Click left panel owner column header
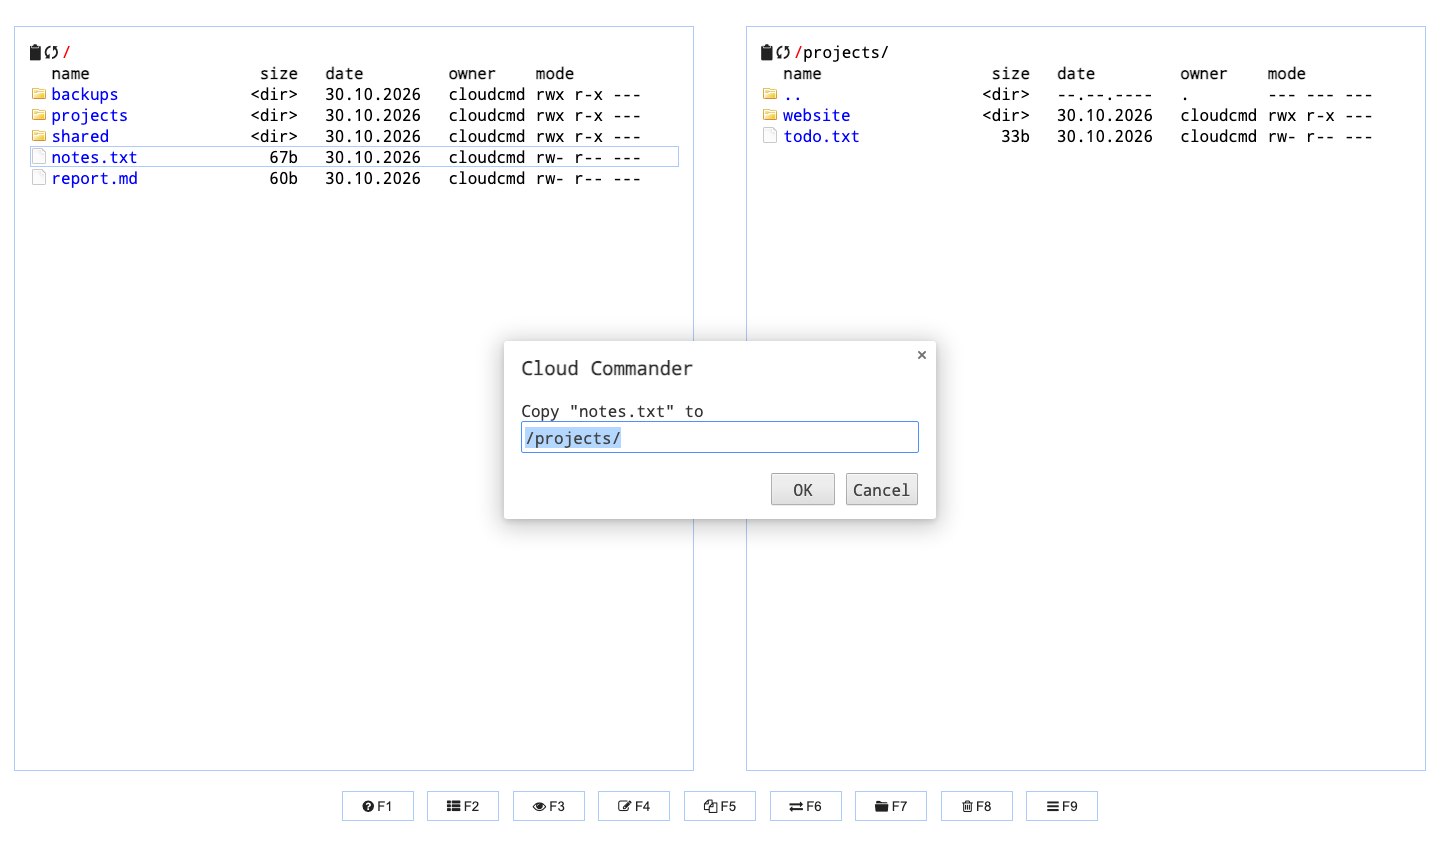This screenshot has width=1440, height=860. 472,73
